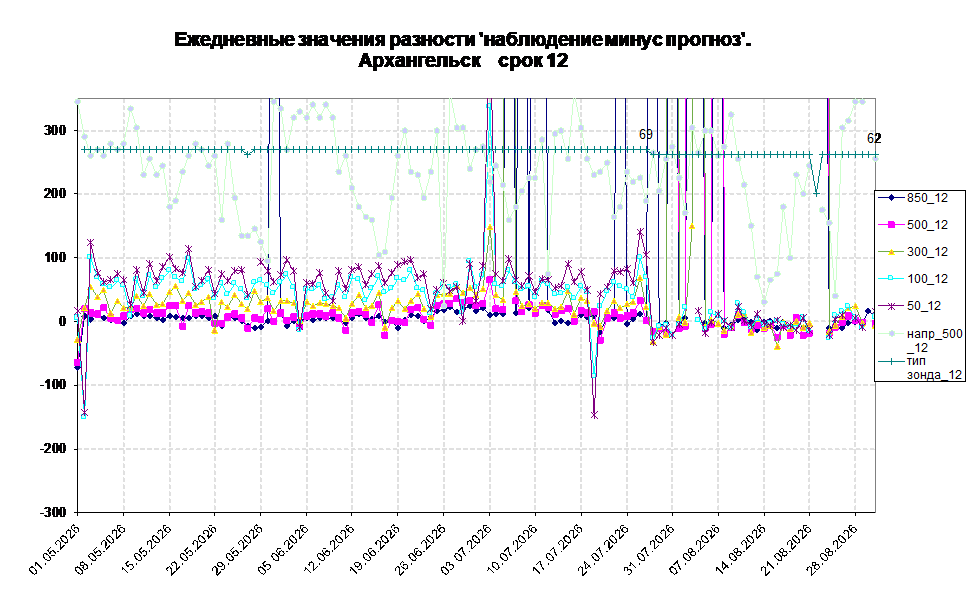This screenshot has height=599, width=976.
Task: Click the 300 value on vertical axis
Action: click(x=54, y=130)
